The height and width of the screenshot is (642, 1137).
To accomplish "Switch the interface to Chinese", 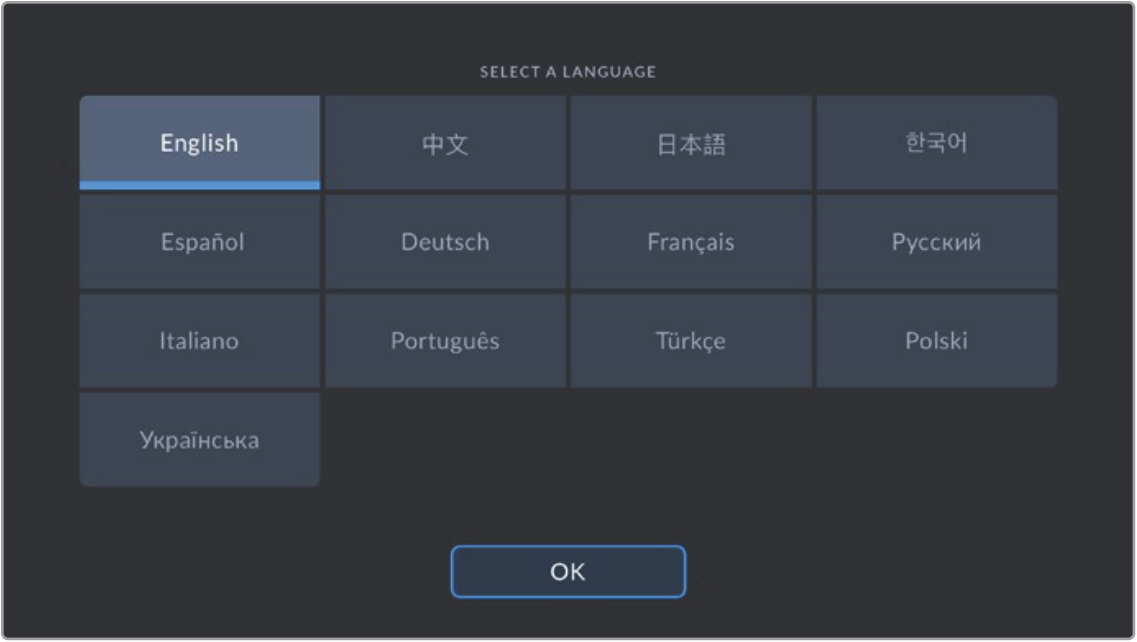I will [x=445, y=143].
